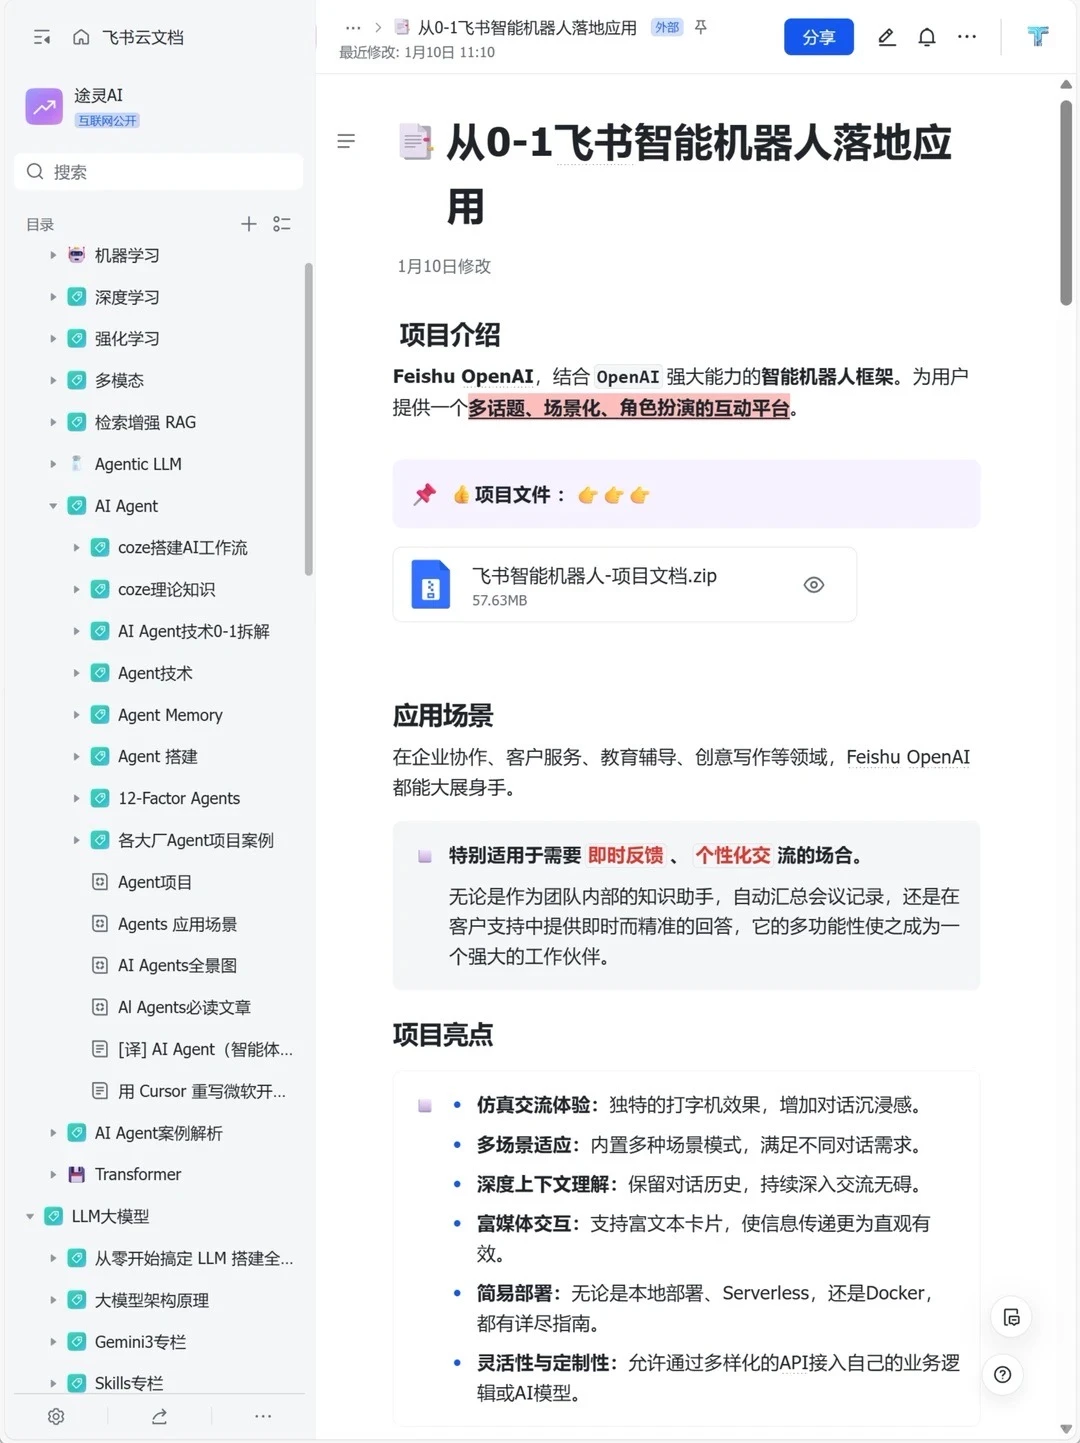Open sidebar bottom more options

click(x=263, y=1416)
